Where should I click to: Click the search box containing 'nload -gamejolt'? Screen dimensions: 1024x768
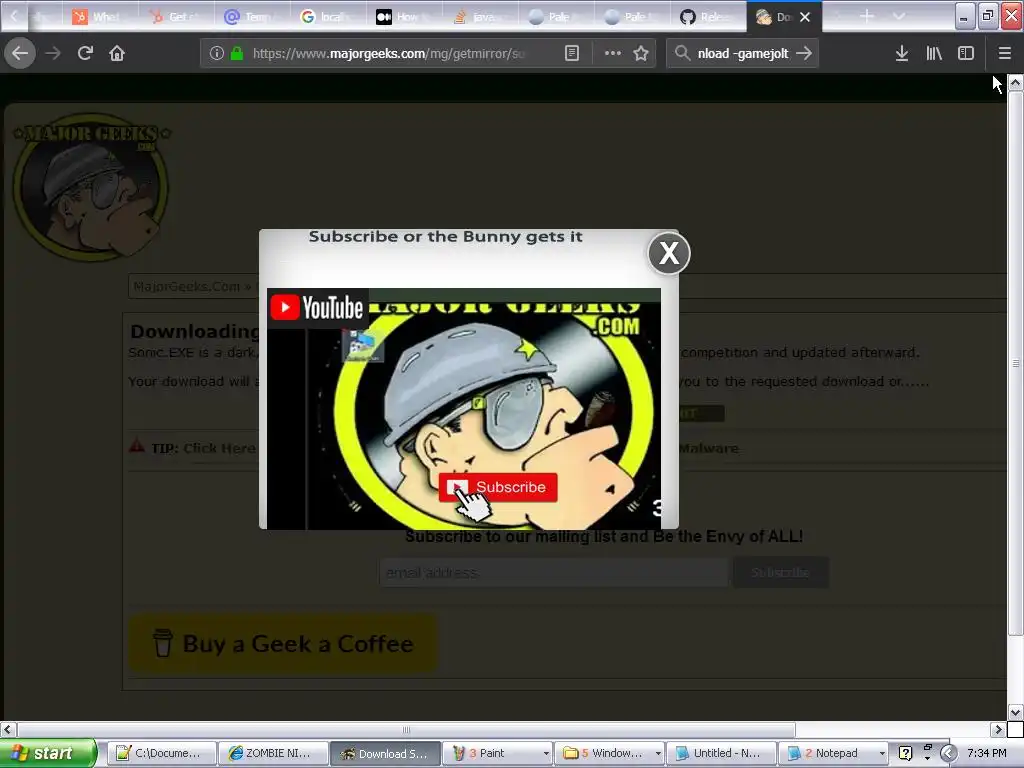tap(743, 54)
